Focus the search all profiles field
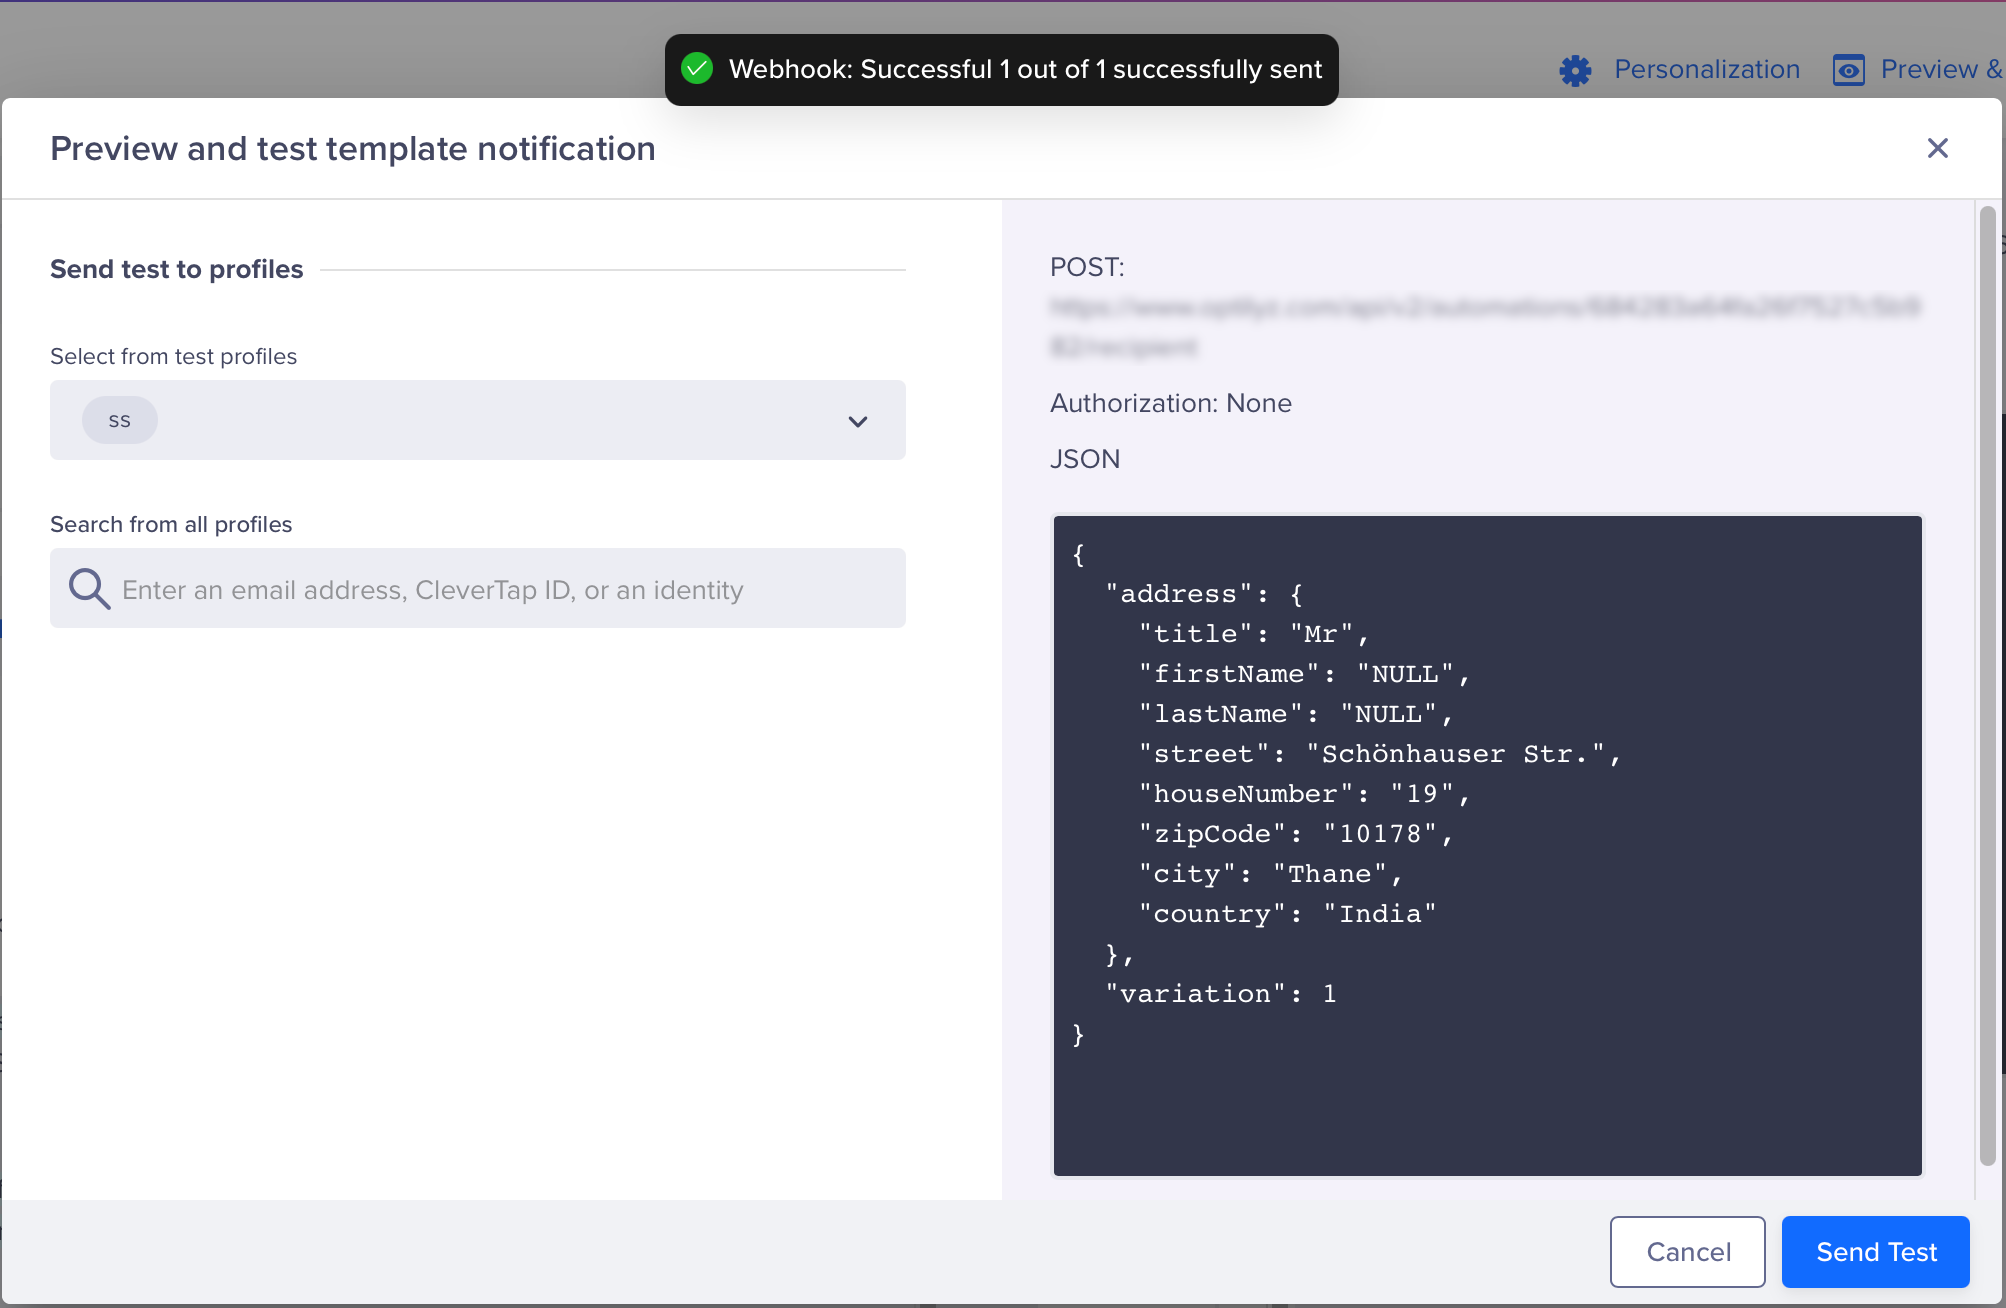 (478, 588)
